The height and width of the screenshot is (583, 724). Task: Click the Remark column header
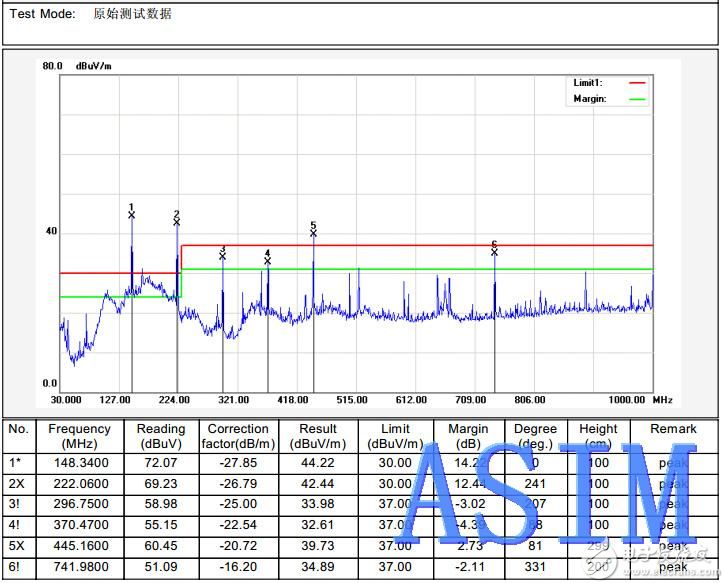coord(673,429)
